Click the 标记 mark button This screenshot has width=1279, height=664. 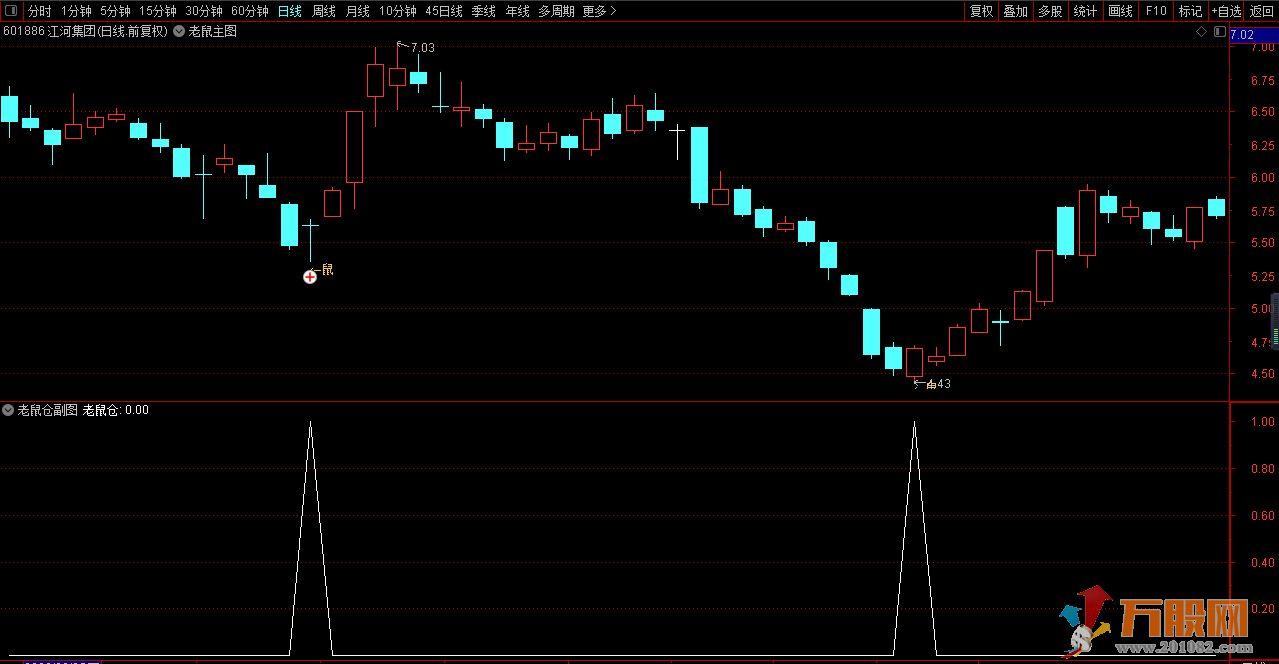coord(1191,11)
